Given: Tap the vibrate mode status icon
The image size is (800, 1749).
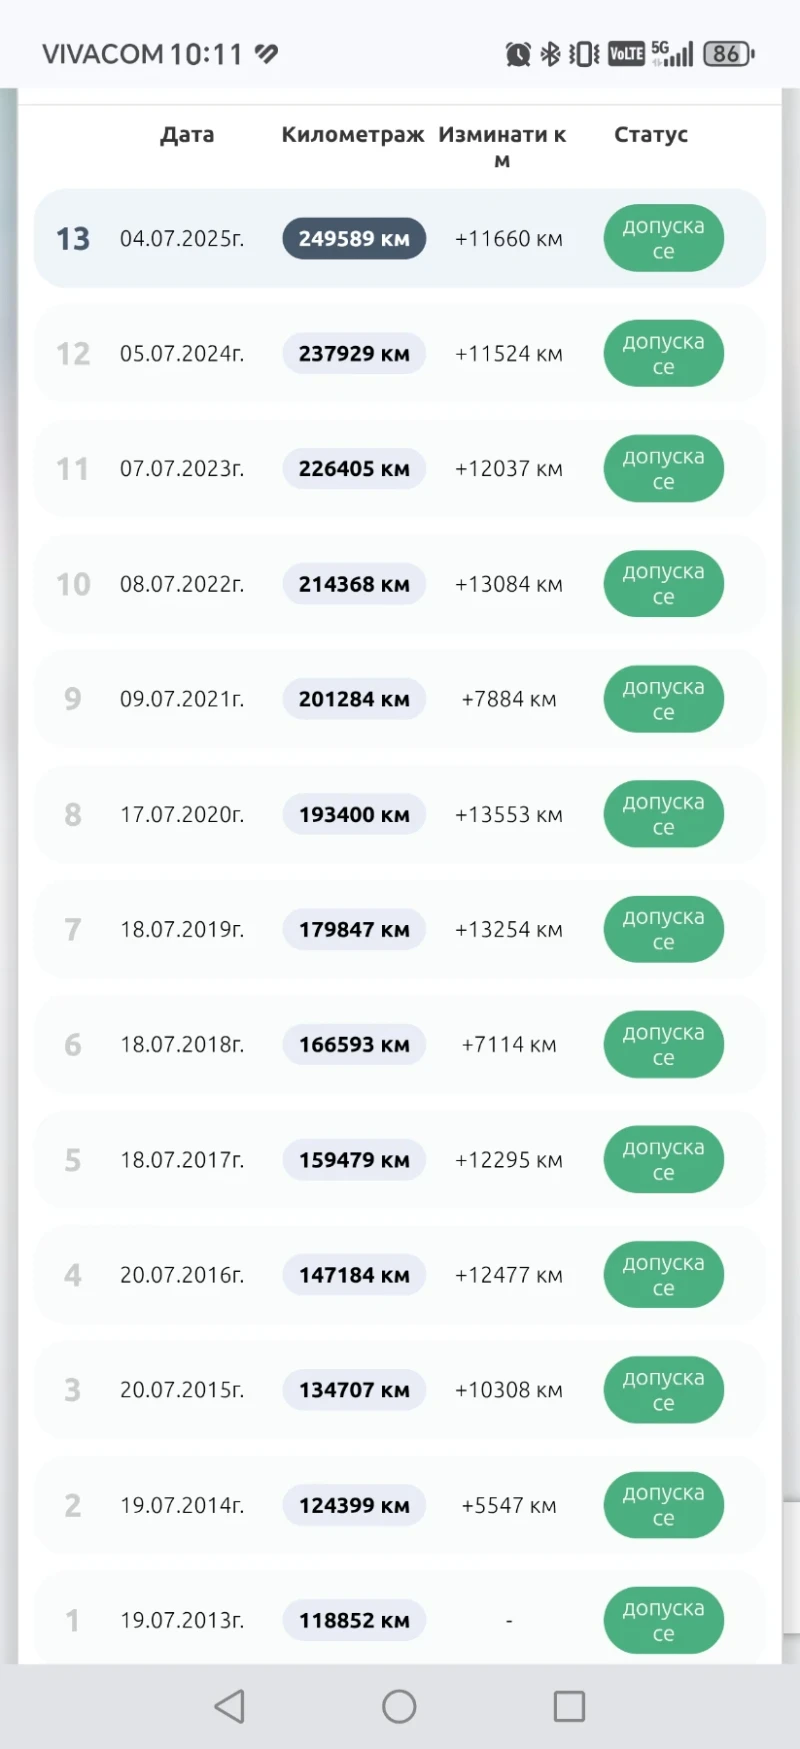Looking at the screenshot, I should pos(584,54).
